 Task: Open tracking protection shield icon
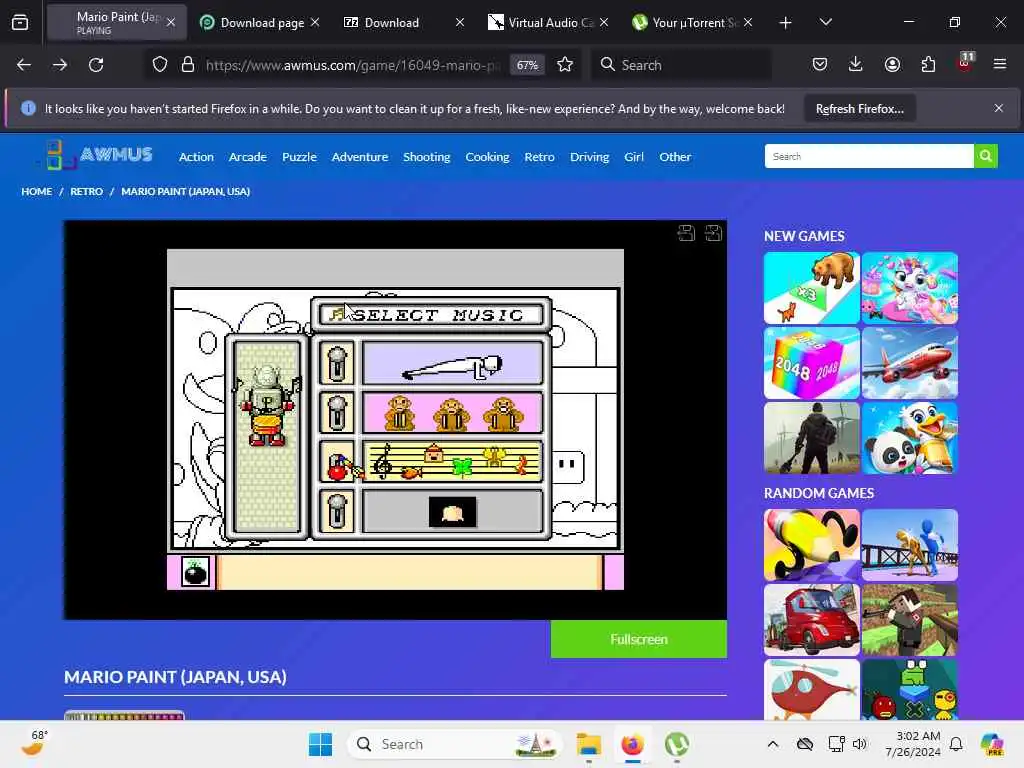(x=160, y=65)
